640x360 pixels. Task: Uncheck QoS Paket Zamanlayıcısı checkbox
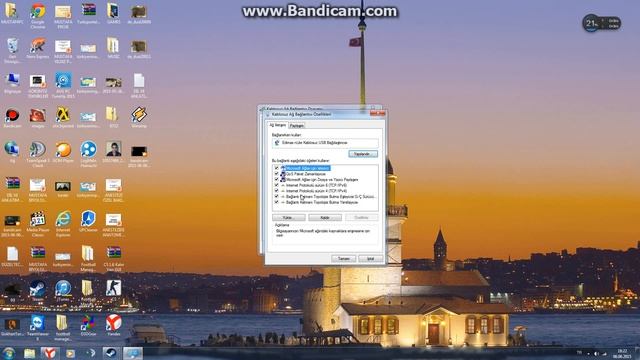point(276,174)
